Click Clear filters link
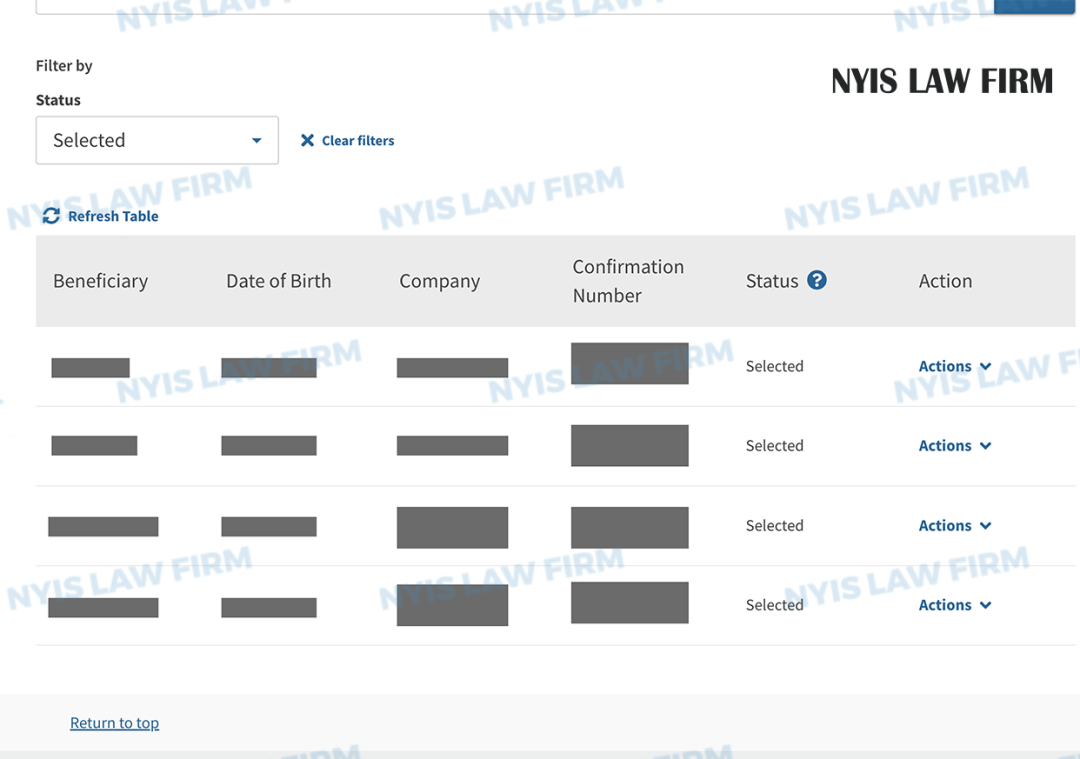The width and height of the screenshot is (1080, 759). tap(348, 141)
